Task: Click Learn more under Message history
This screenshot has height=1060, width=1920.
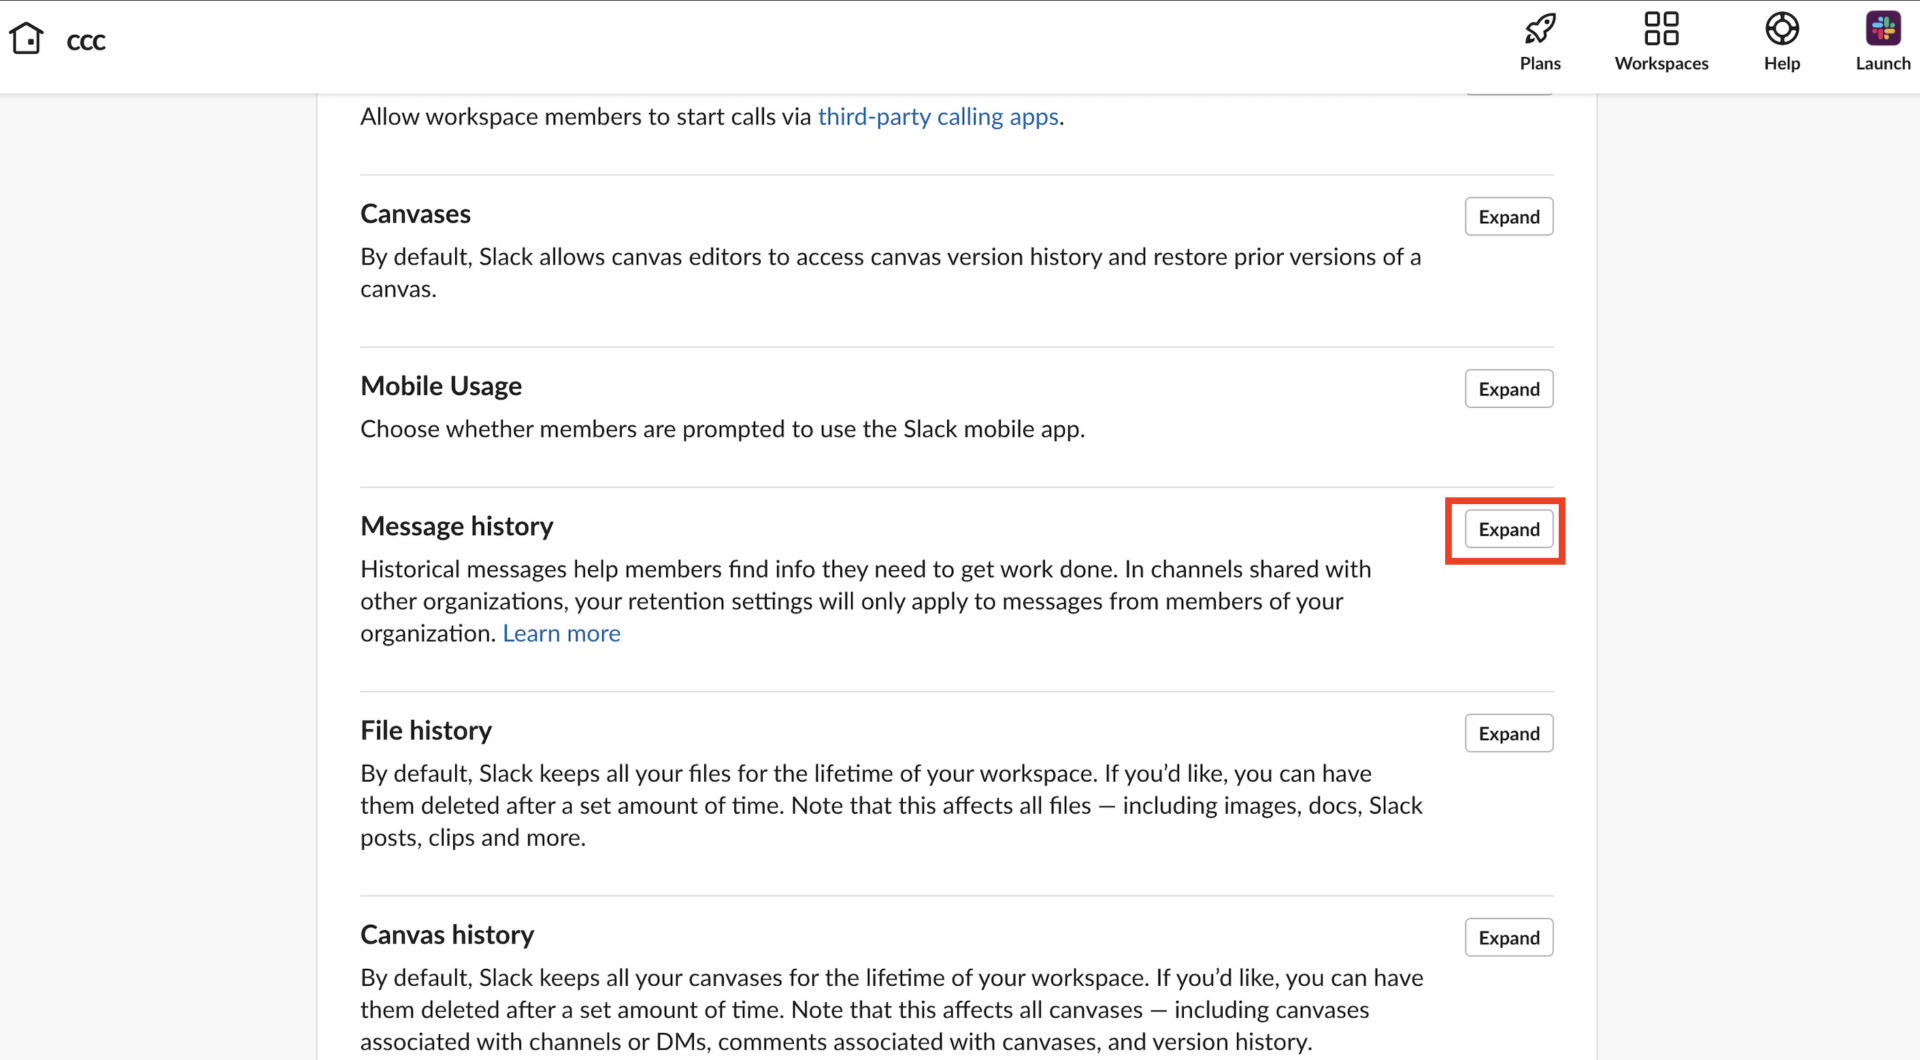Action: click(561, 633)
